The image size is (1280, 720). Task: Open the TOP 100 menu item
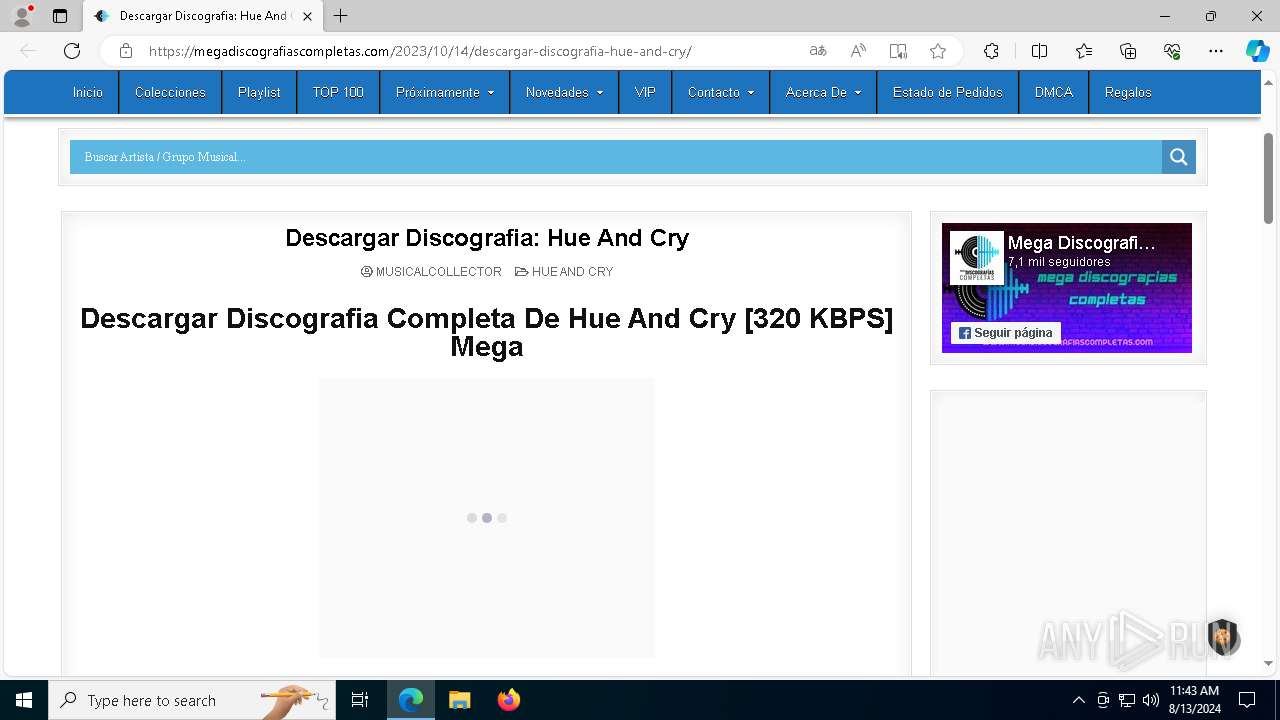(338, 92)
